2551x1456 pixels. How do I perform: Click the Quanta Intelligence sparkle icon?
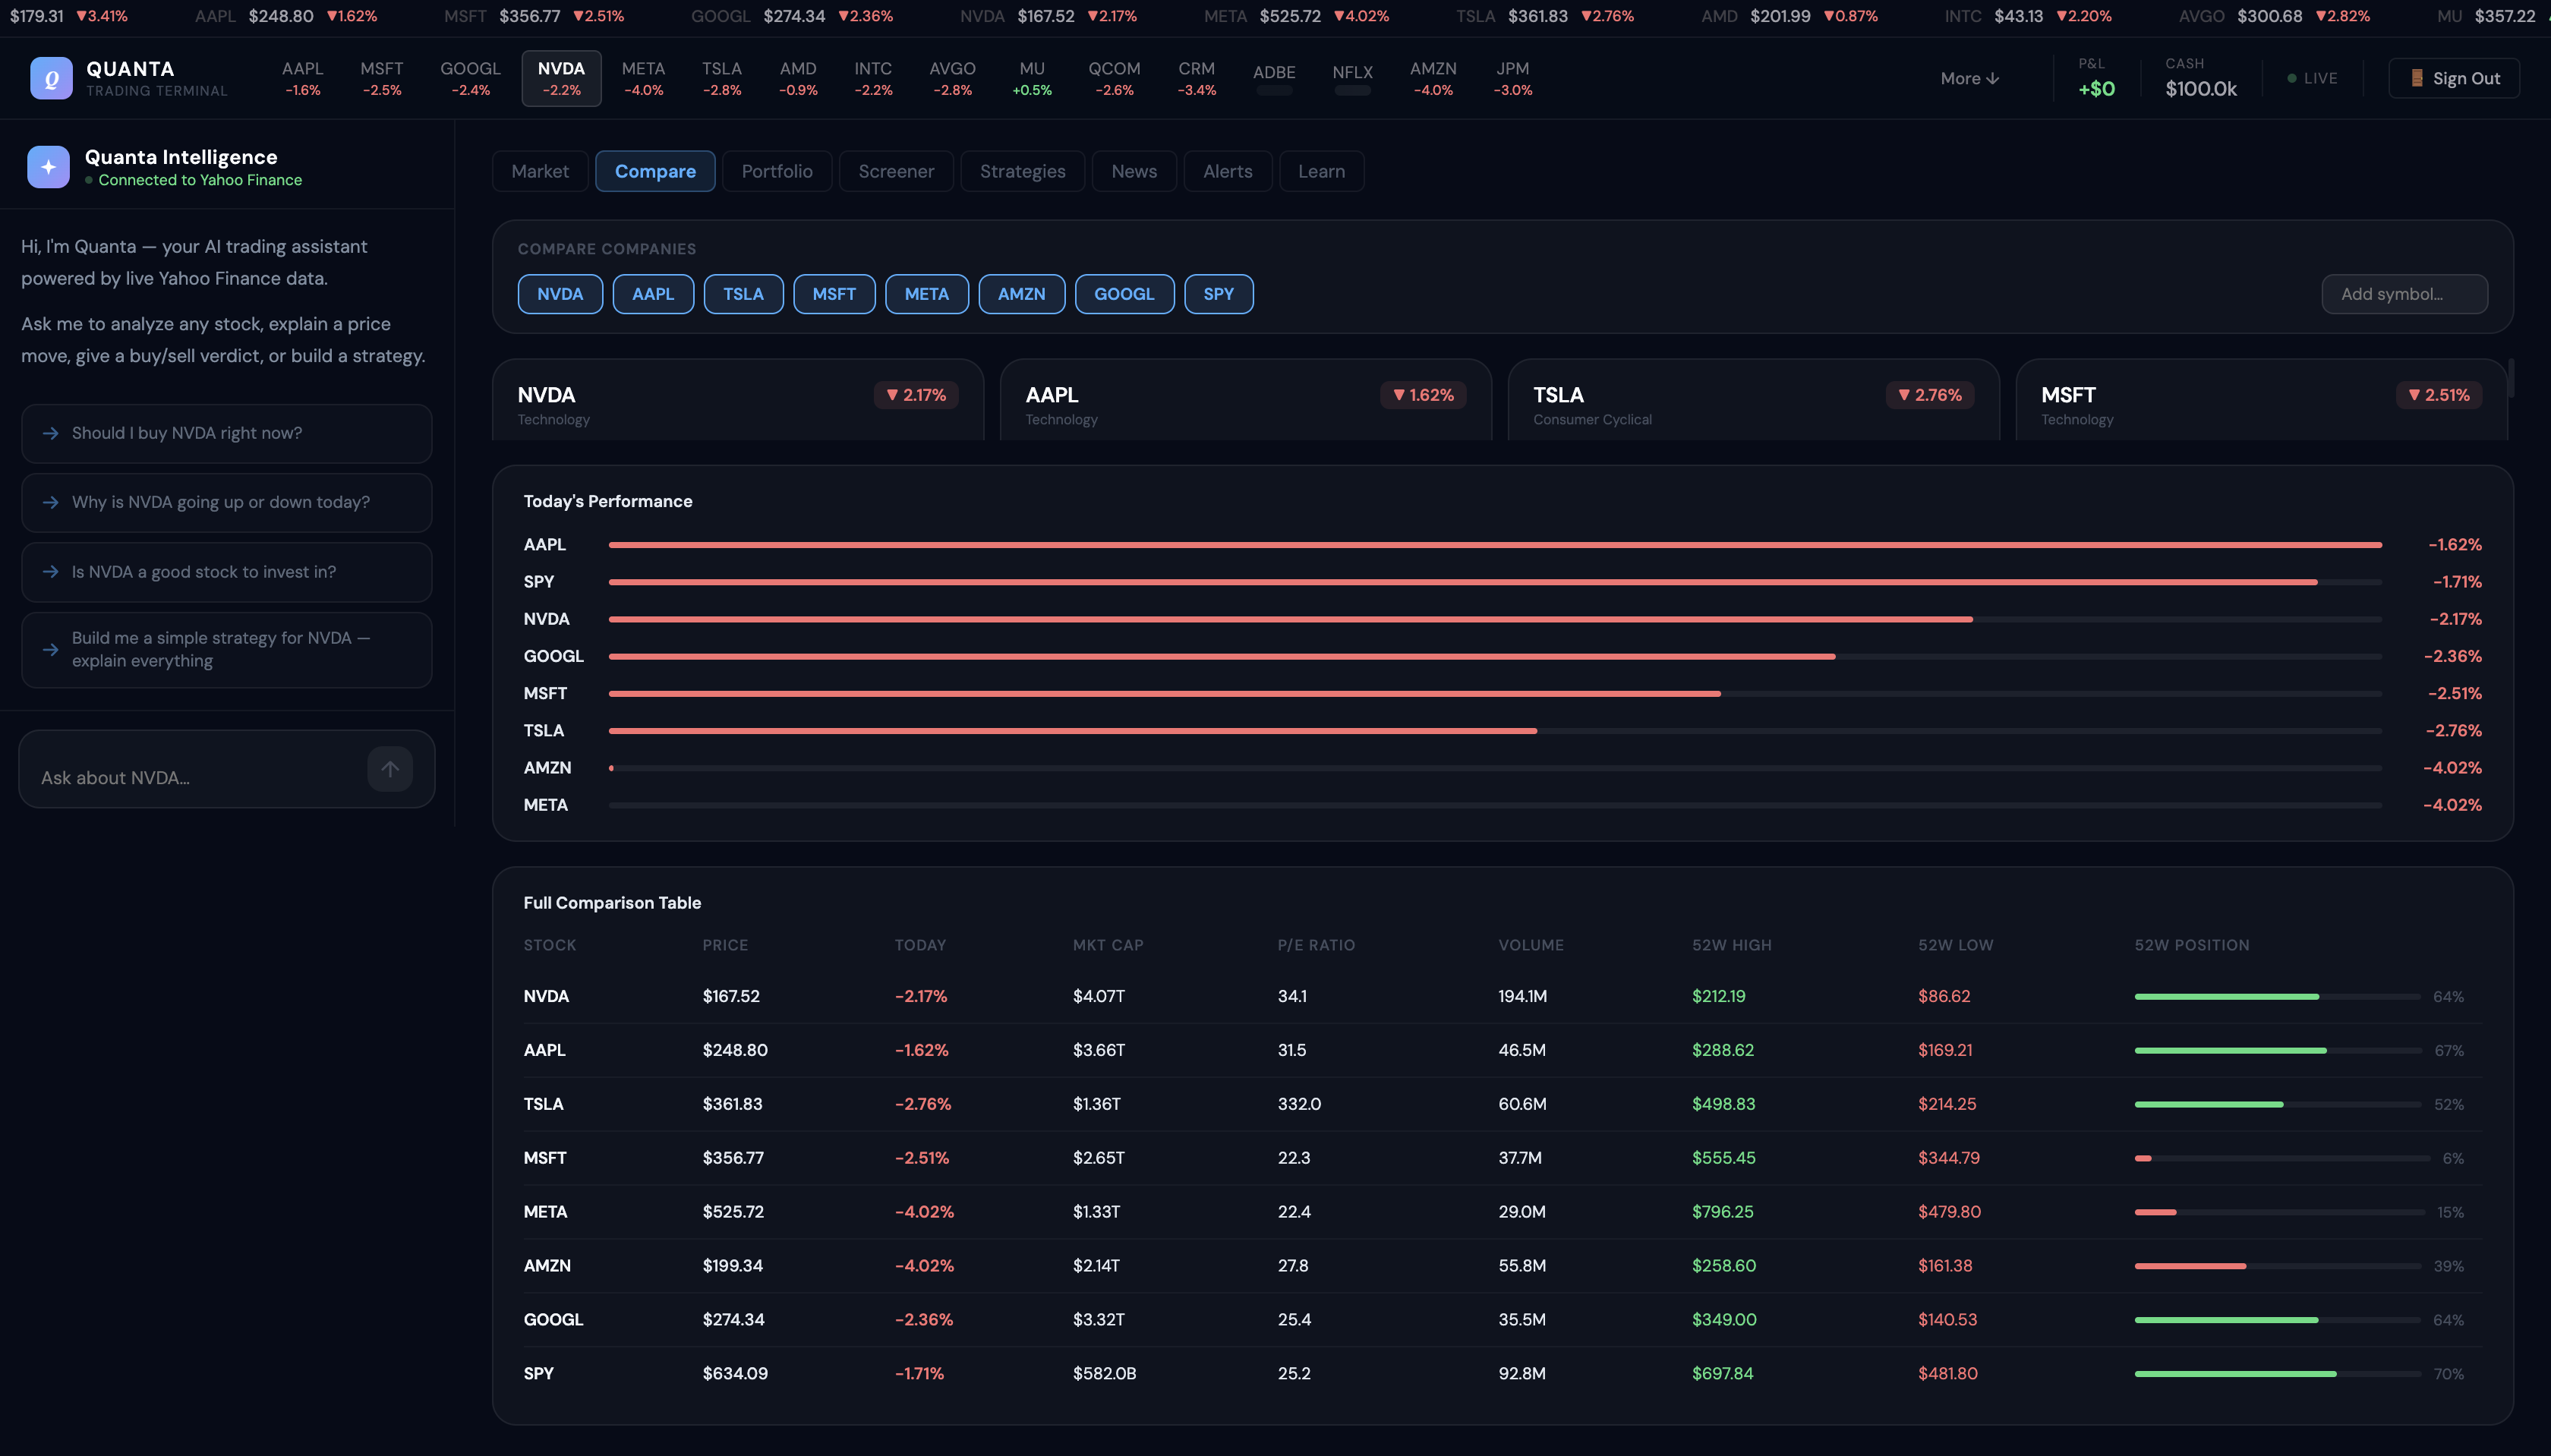click(x=48, y=167)
